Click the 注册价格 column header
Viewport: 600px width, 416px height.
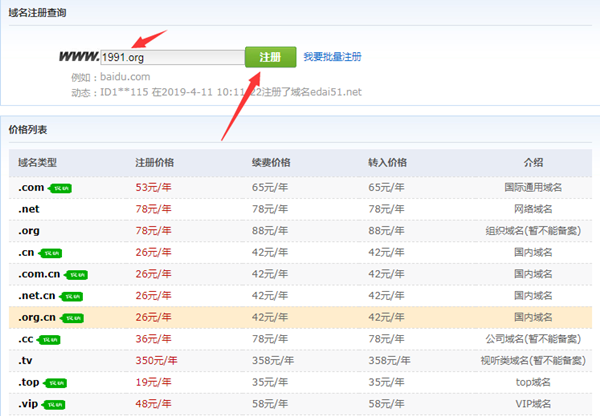pos(155,162)
